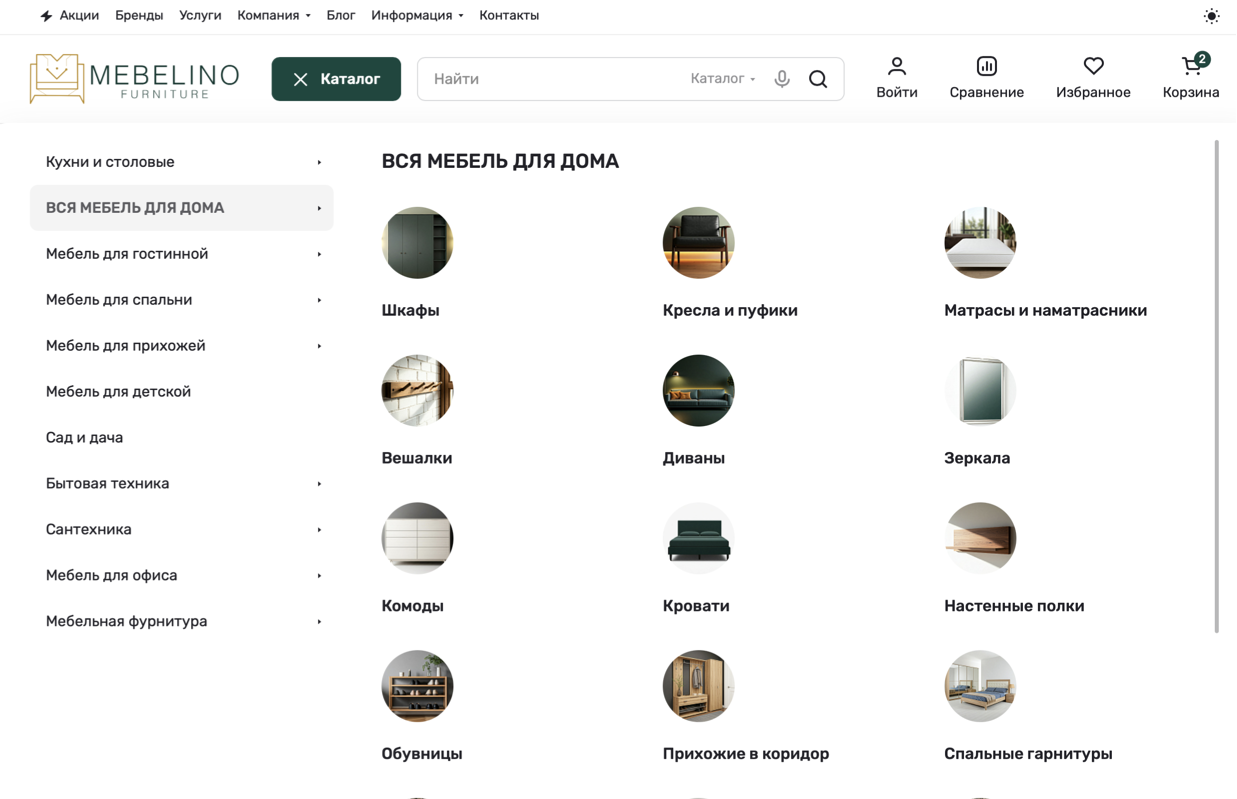Image resolution: width=1237 pixels, height=799 pixels.
Task: Open the Диваны text link
Action: click(694, 459)
